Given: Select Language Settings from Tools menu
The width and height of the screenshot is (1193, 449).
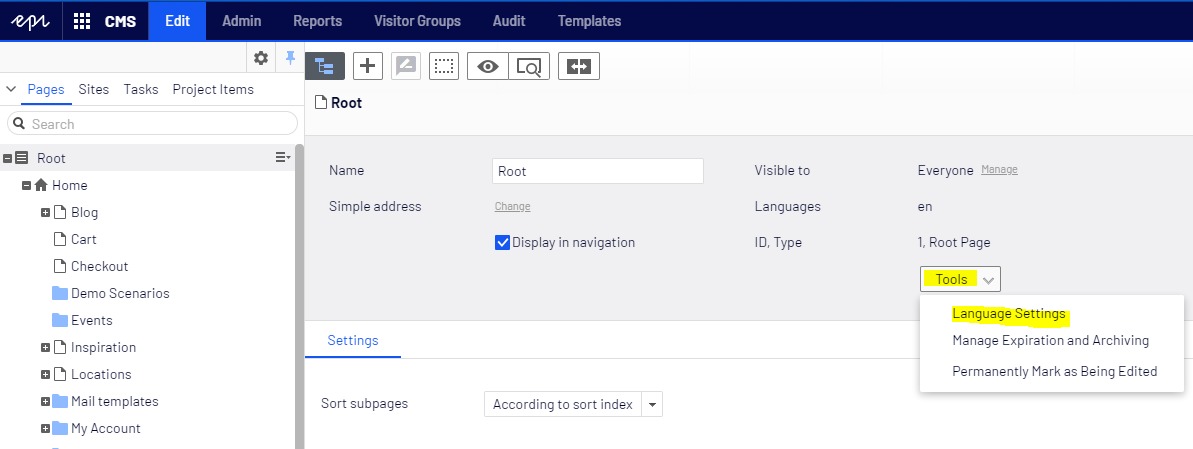Looking at the screenshot, I should [1008, 314].
